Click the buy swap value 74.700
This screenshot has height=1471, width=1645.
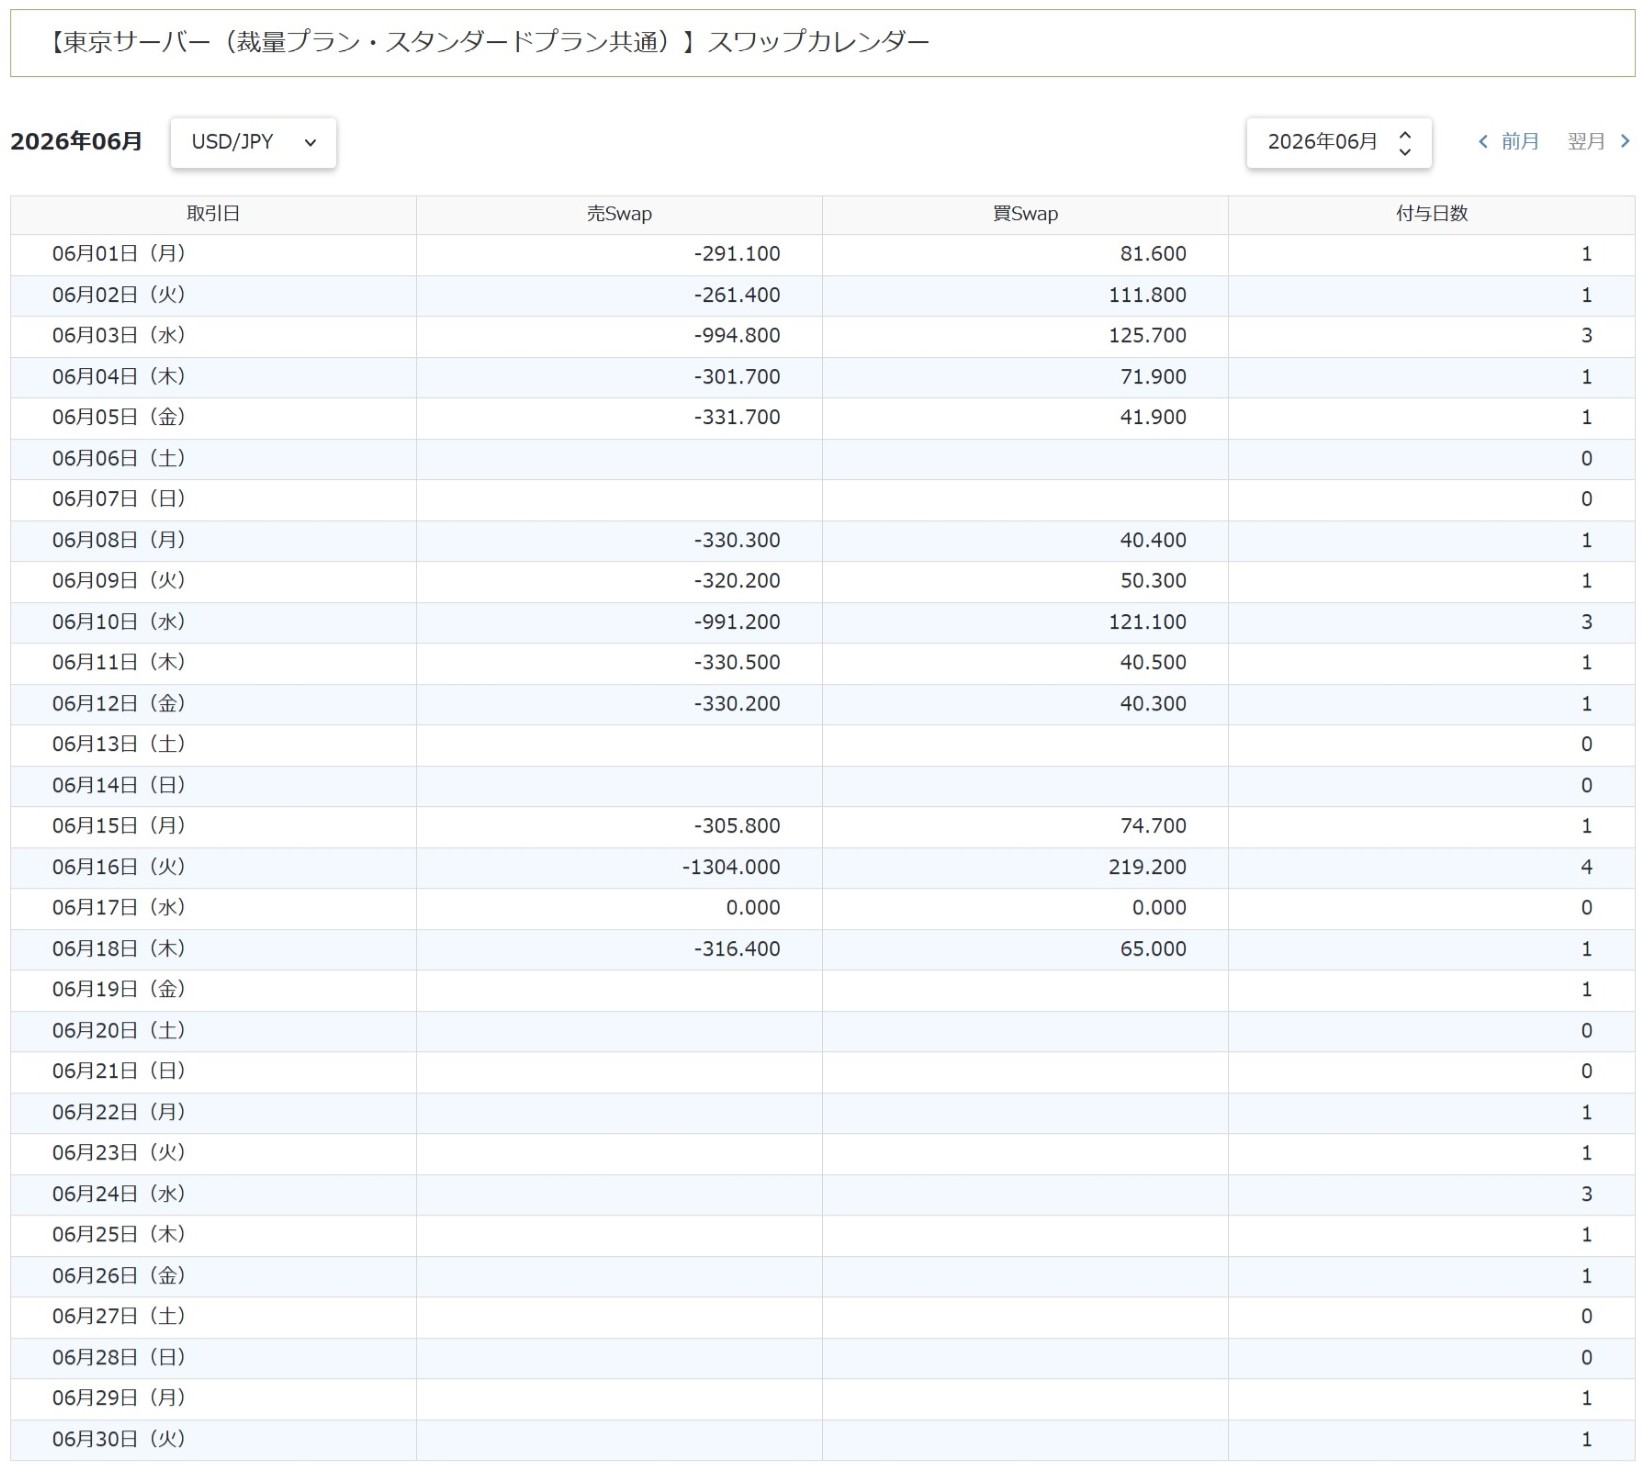pyautogui.click(x=1153, y=826)
